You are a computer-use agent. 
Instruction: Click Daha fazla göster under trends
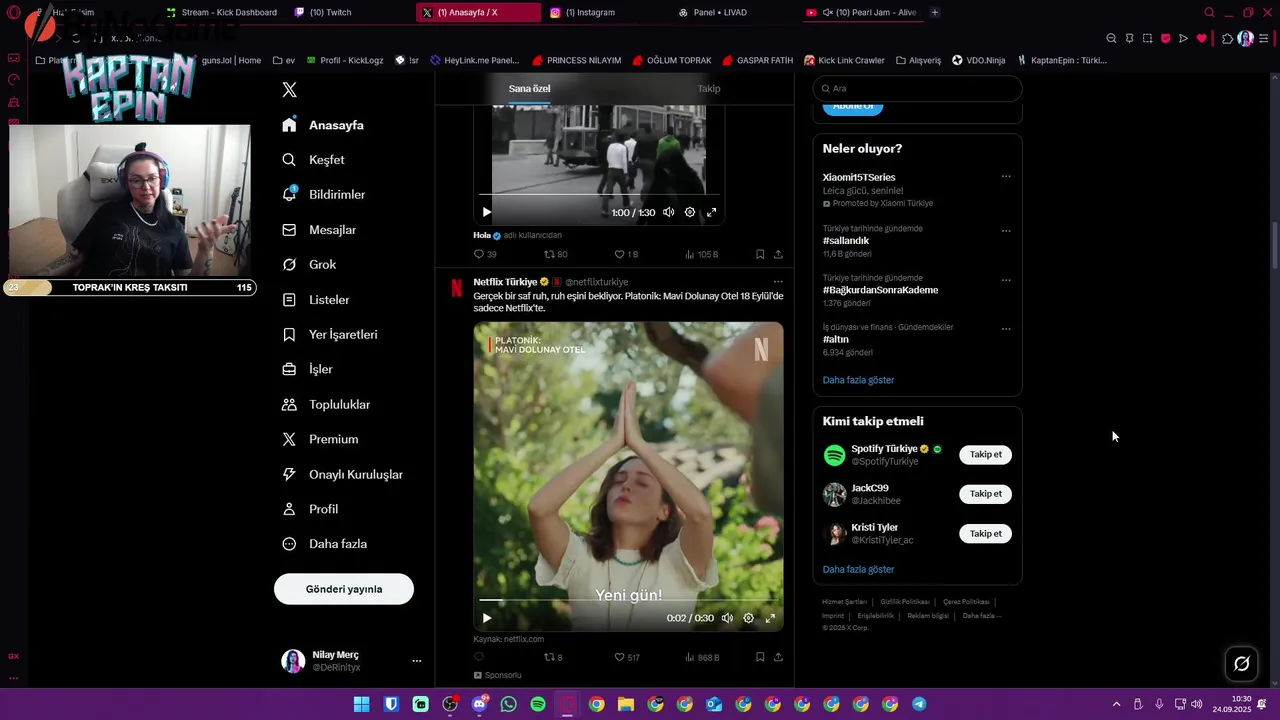click(x=858, y=380)
